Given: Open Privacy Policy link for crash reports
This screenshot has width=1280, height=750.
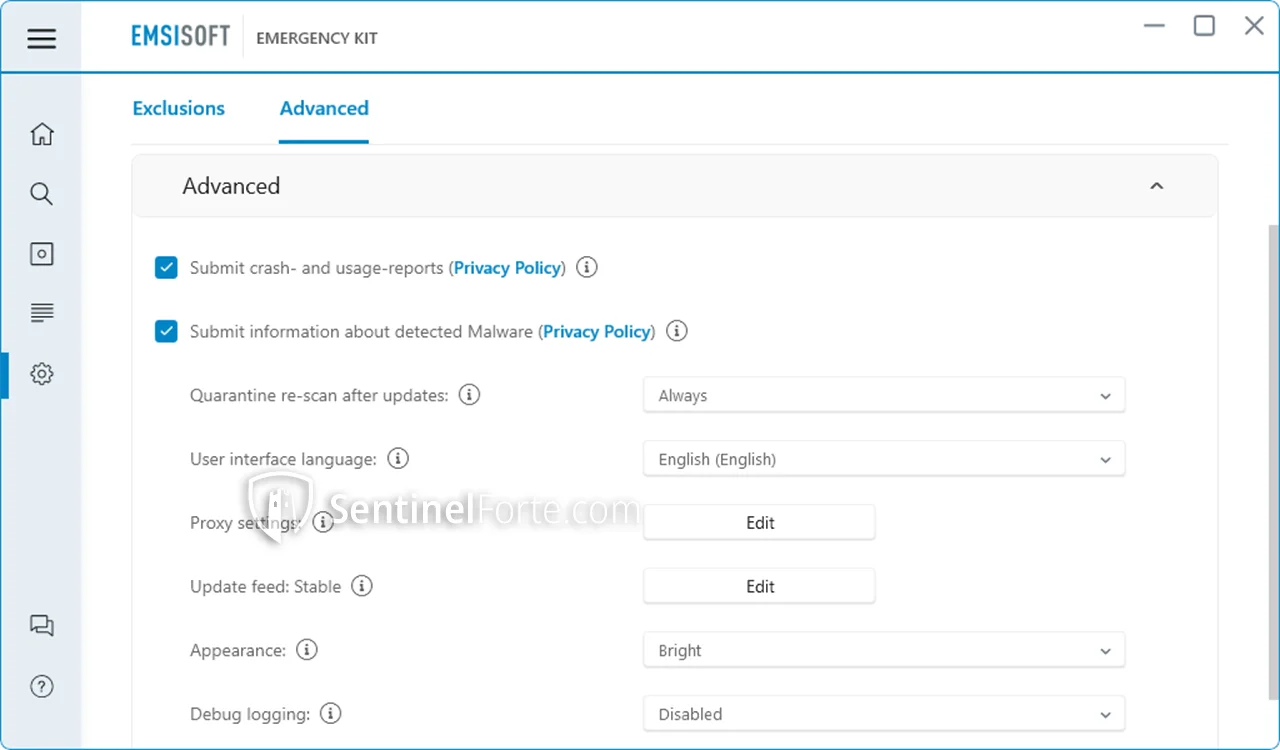Looking at the screenshot, I should (507, 268).
